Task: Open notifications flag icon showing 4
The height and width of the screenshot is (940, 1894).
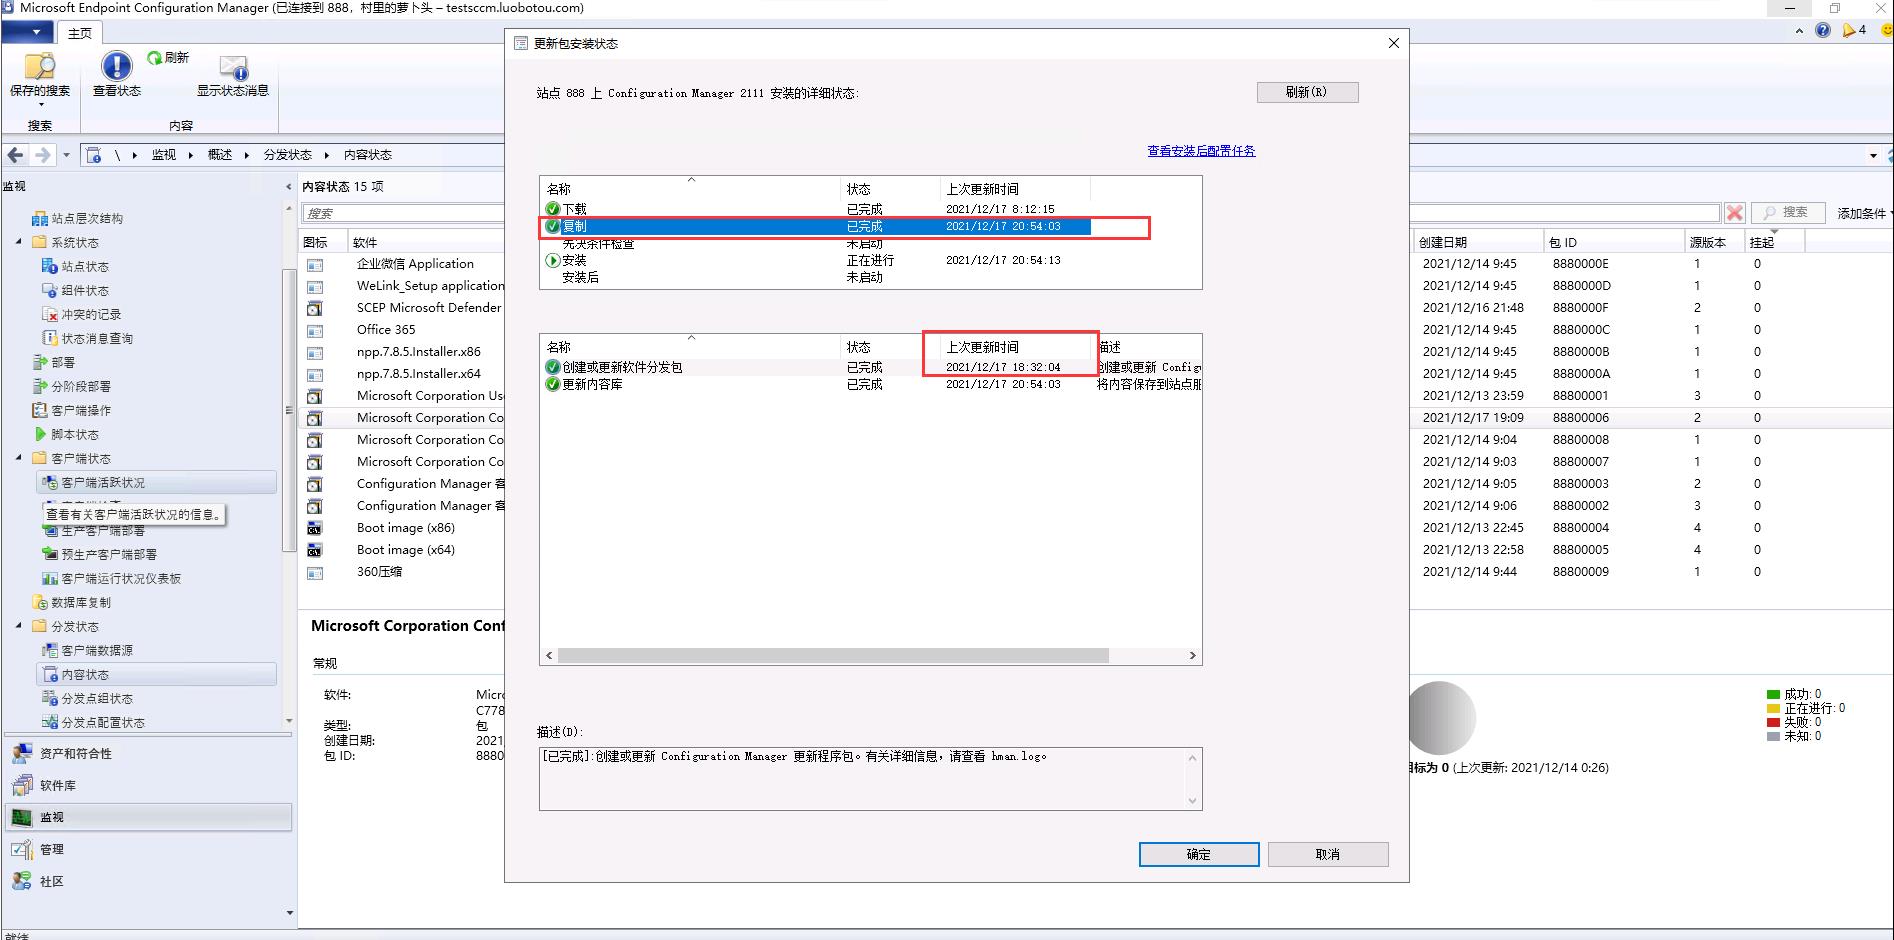Action: [1854, 31]
